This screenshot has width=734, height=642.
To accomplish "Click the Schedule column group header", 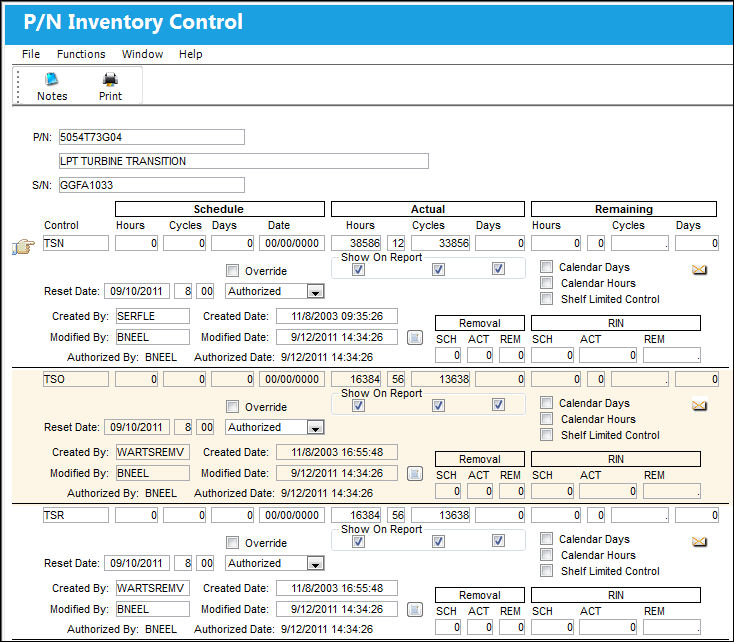I will tap(220, 209).
